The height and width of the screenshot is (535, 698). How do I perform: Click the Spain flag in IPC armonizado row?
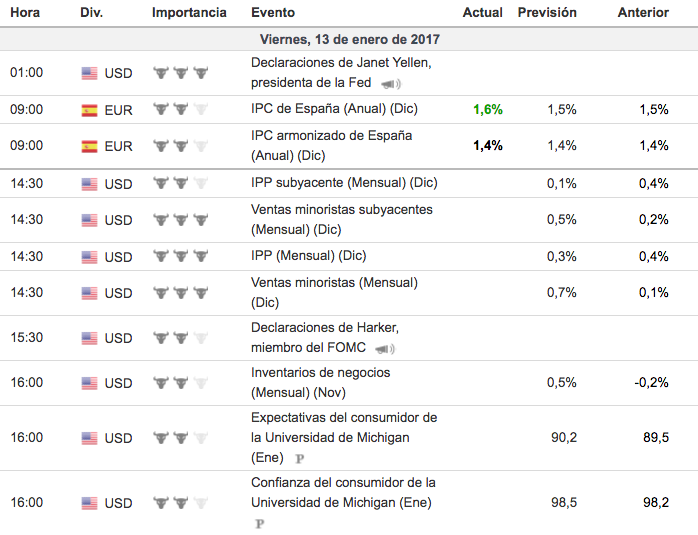coord(89,146)
